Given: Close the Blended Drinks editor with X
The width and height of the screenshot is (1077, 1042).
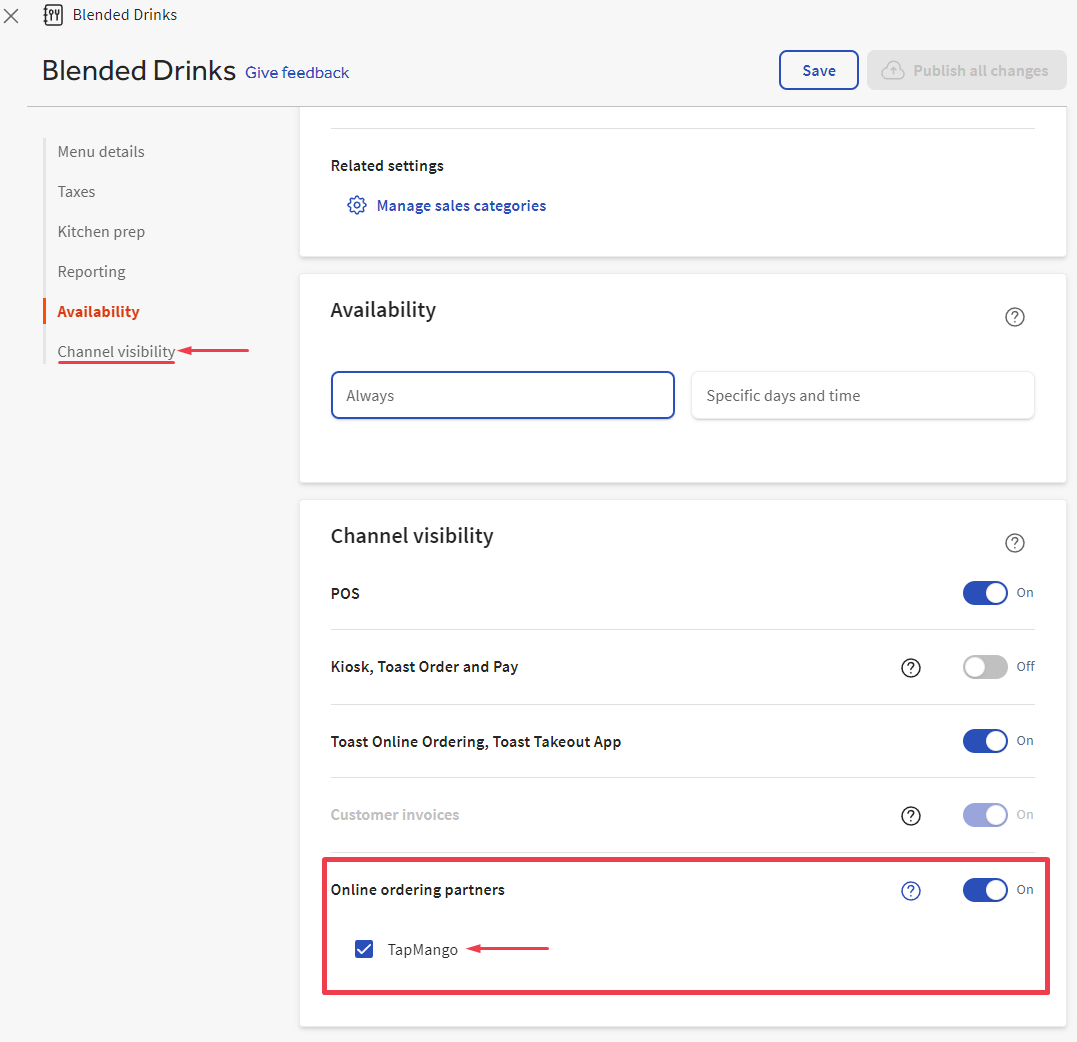Looking at the screenshot, I should point(11,15).
